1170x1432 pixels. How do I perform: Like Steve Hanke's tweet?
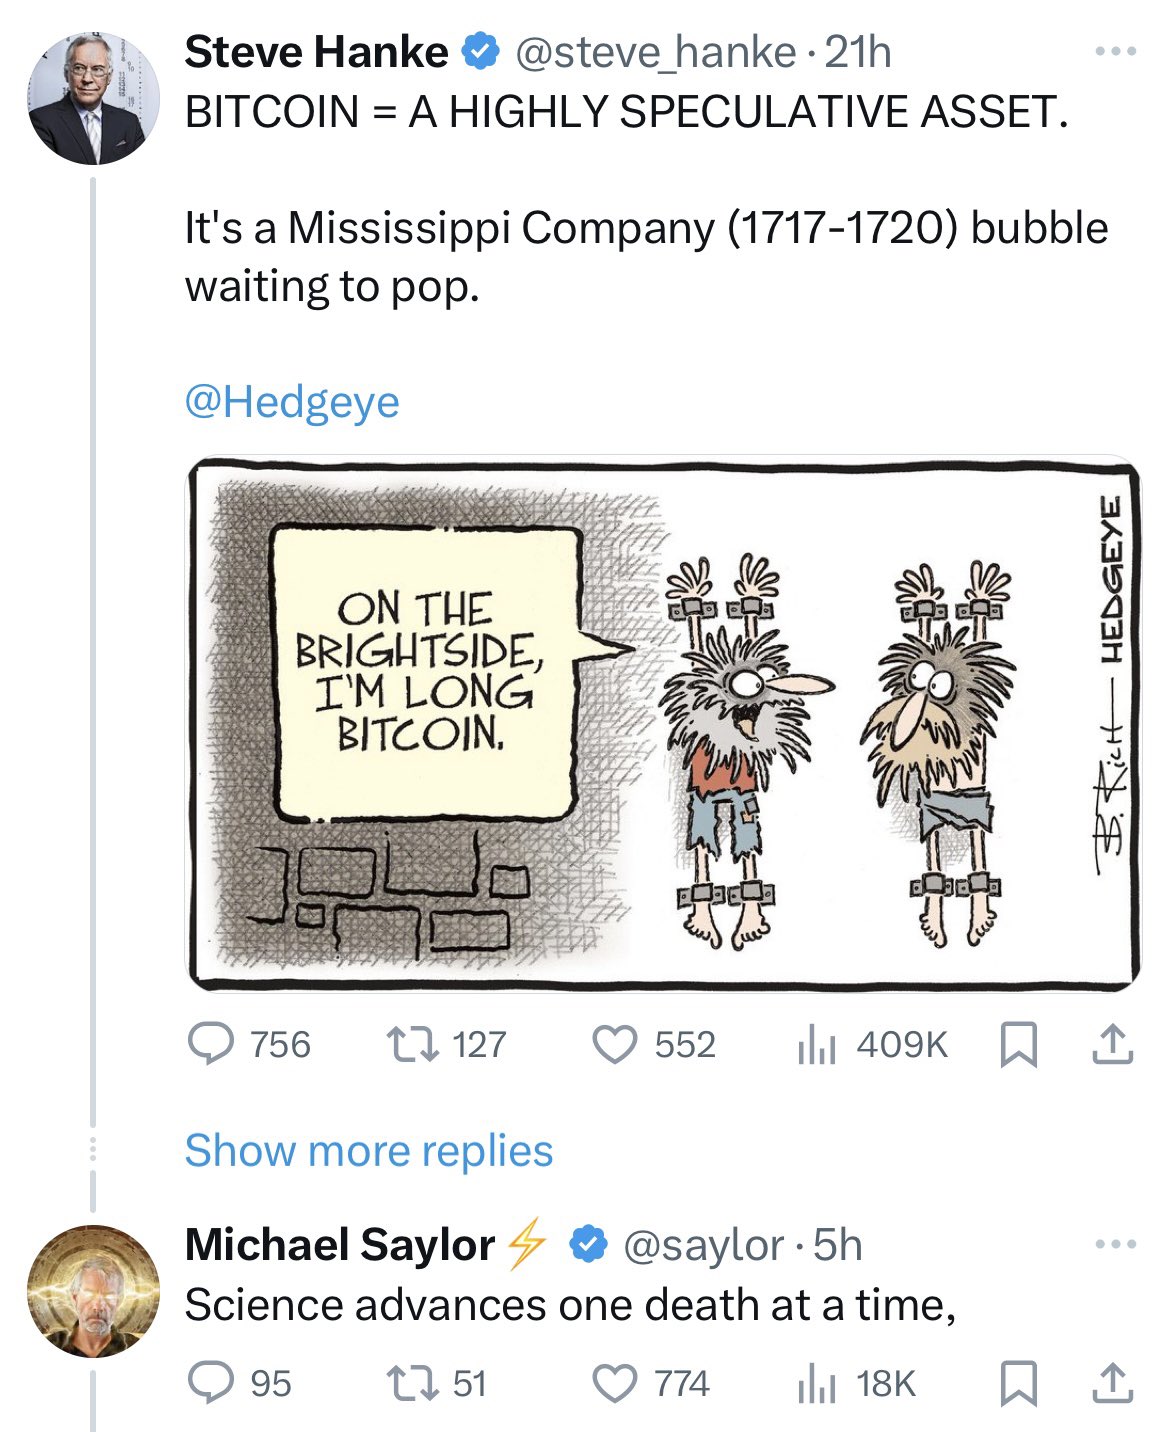pos(616,1044)
